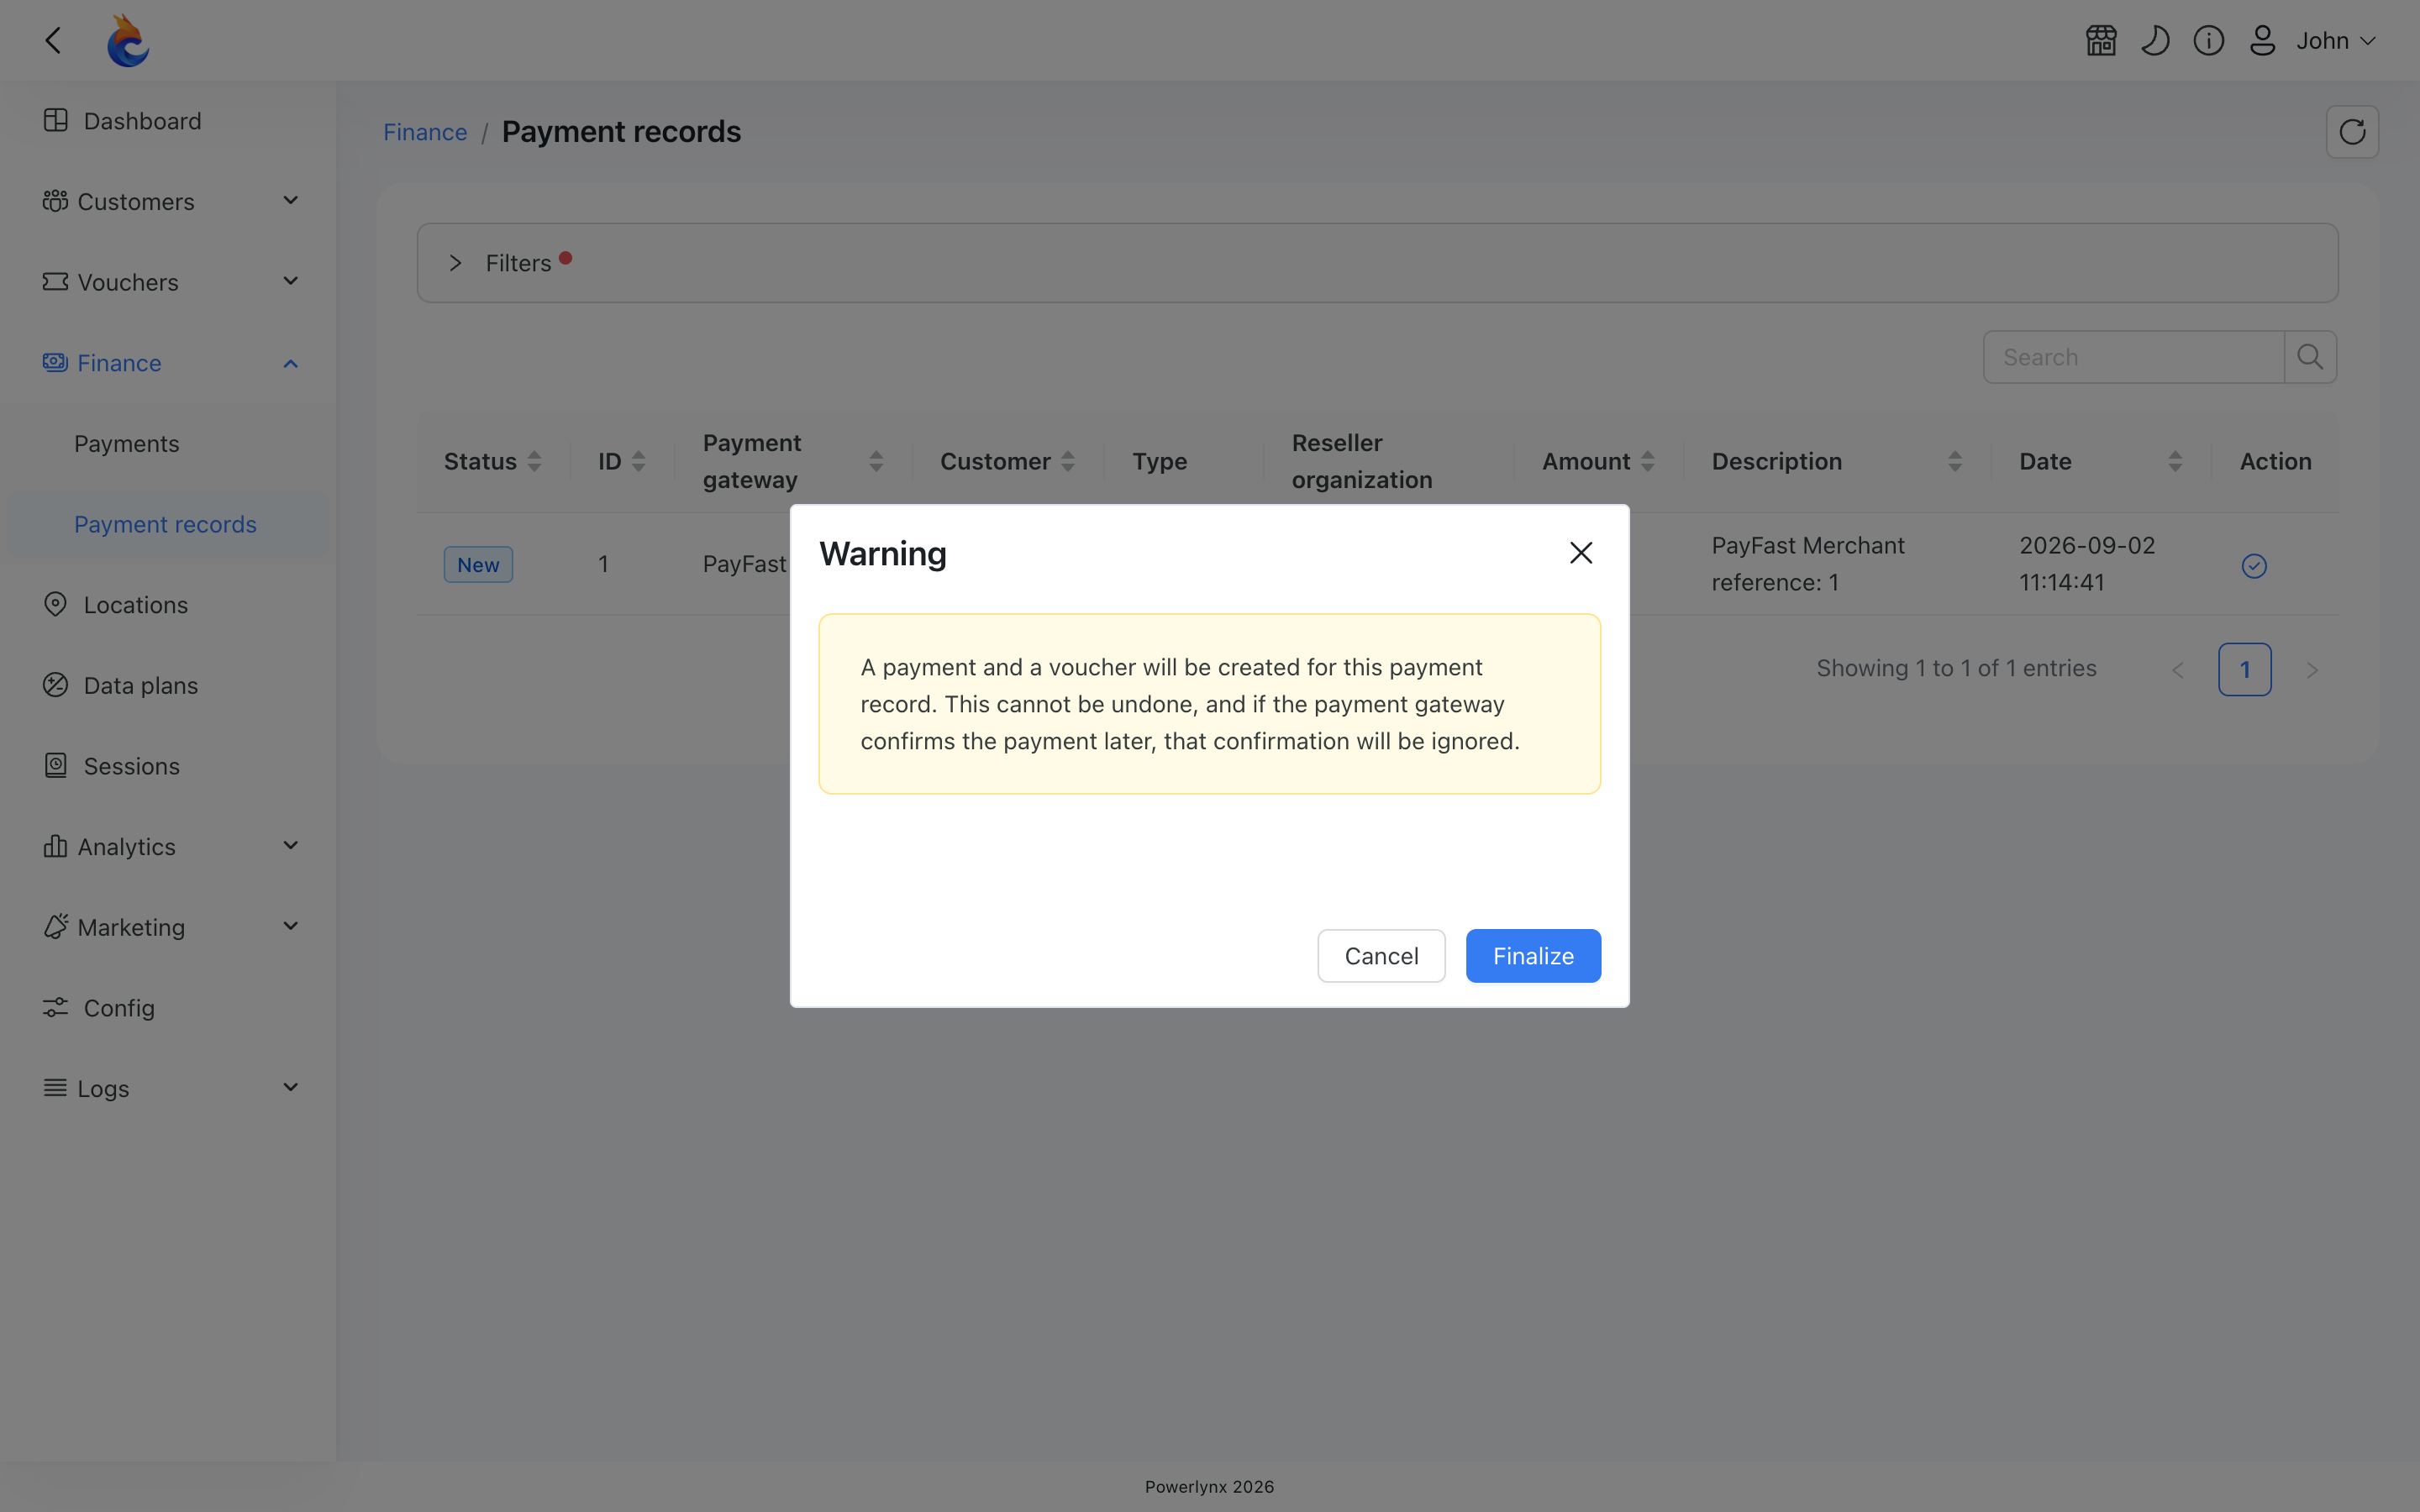Screen dimensions: 2420x1512
Task: Toggle dark mode with the moon icon
Action: point(2155,40)
